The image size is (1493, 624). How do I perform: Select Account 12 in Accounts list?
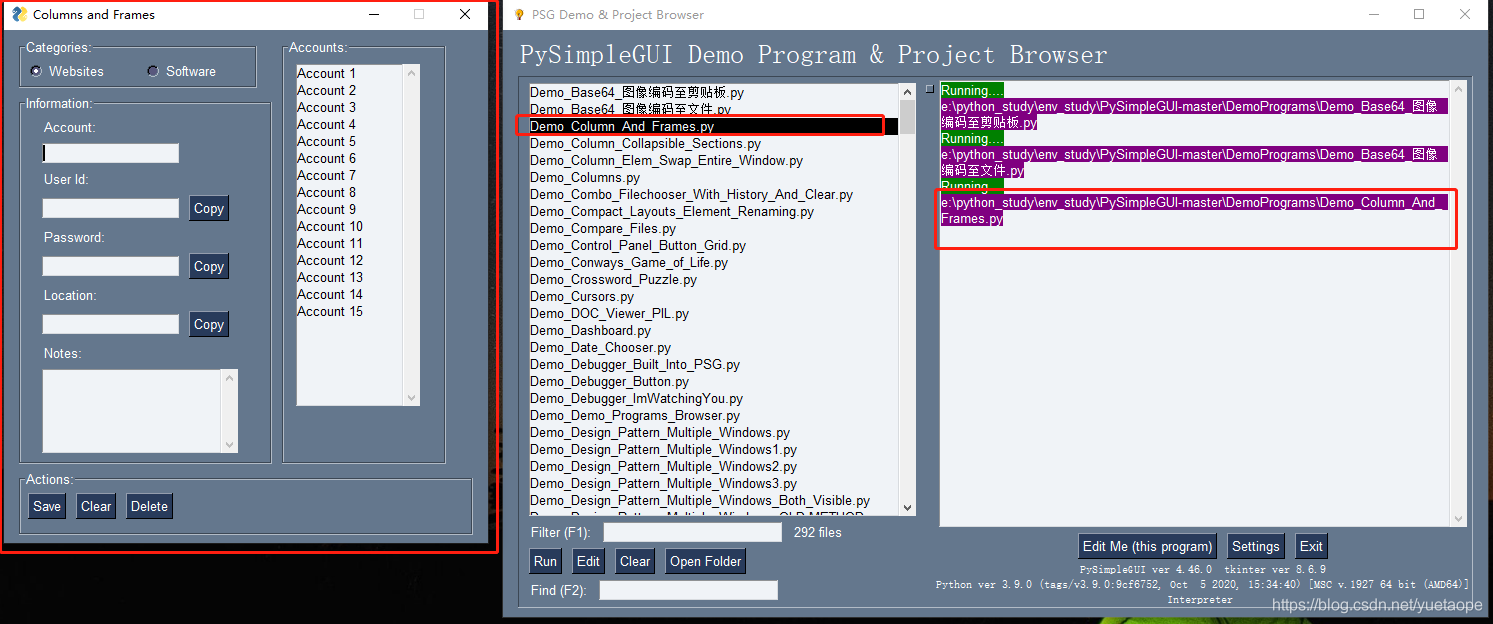tap(349, 260)
